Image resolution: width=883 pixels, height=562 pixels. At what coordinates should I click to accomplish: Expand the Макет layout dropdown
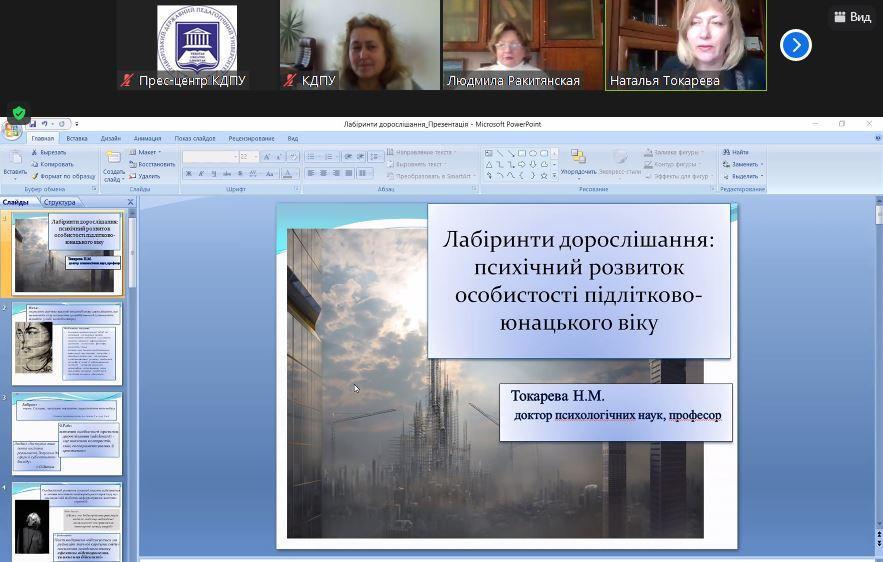coord(148,152)
